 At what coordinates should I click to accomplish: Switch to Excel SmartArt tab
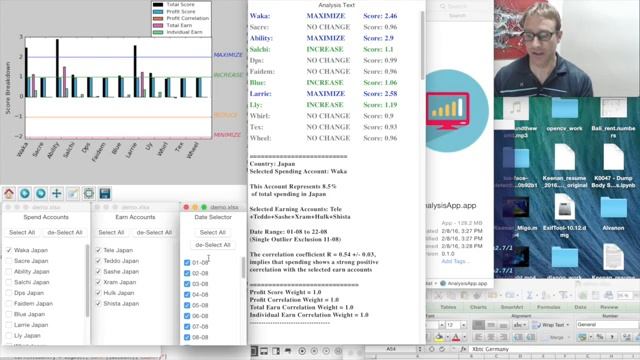point(511,307)
